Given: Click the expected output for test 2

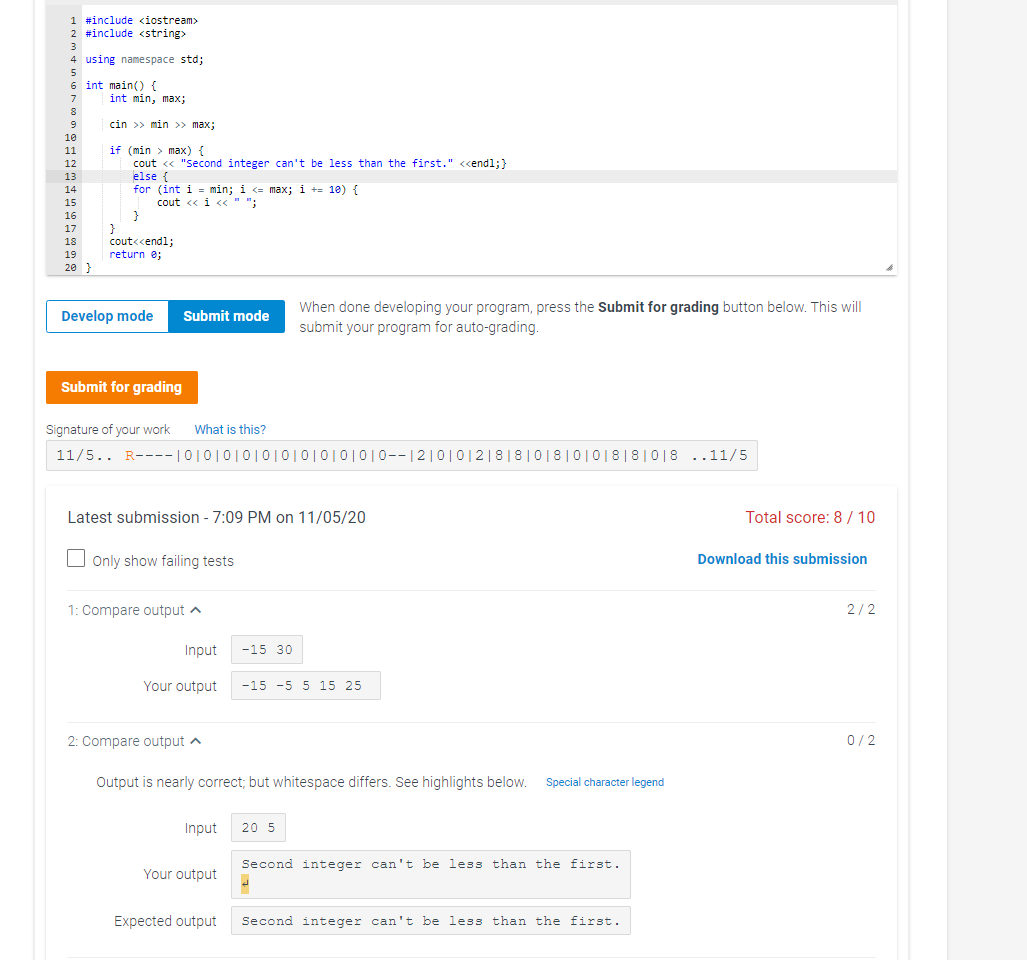Looking at the screenshot, I should coord(430,920).
